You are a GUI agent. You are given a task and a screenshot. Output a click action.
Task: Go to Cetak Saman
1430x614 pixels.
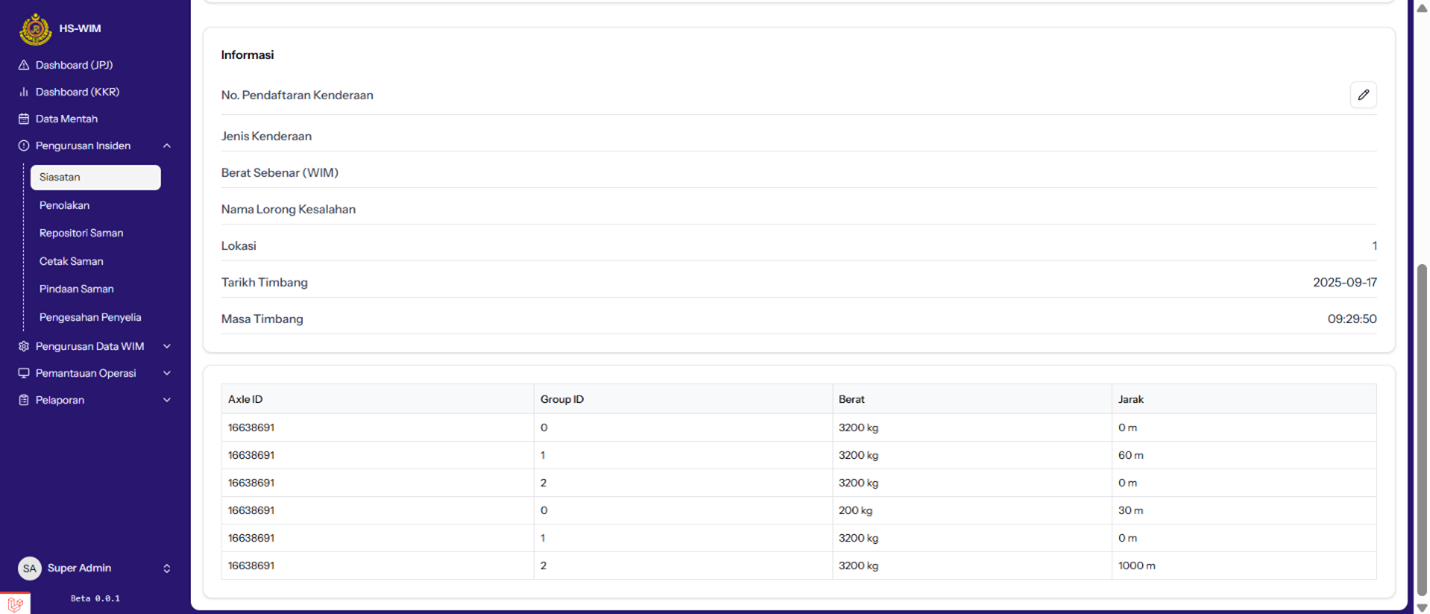(71, 261)
